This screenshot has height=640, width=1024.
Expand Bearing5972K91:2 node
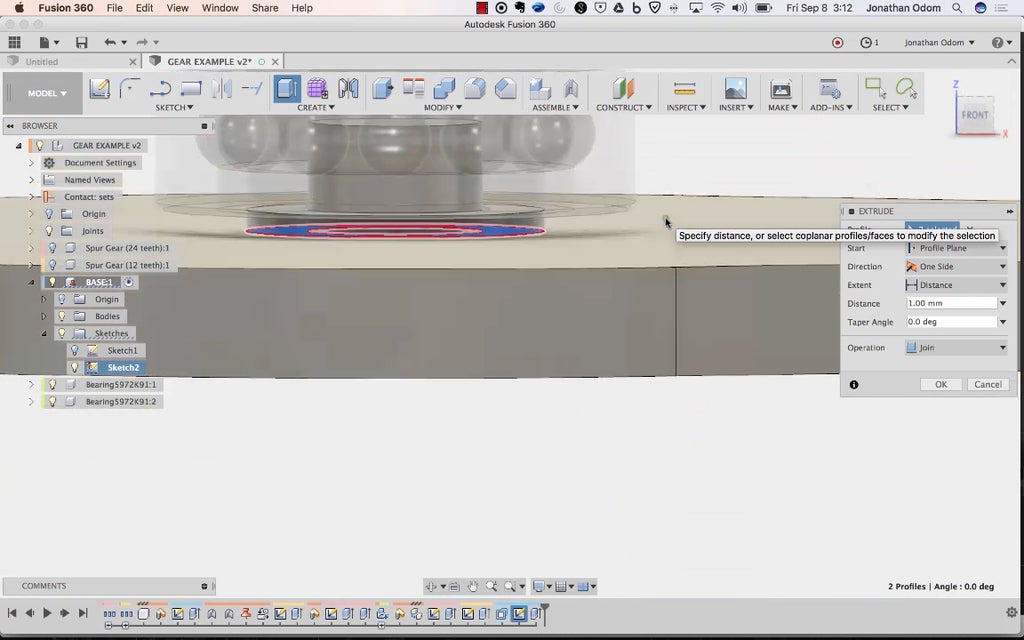[31, 402]
